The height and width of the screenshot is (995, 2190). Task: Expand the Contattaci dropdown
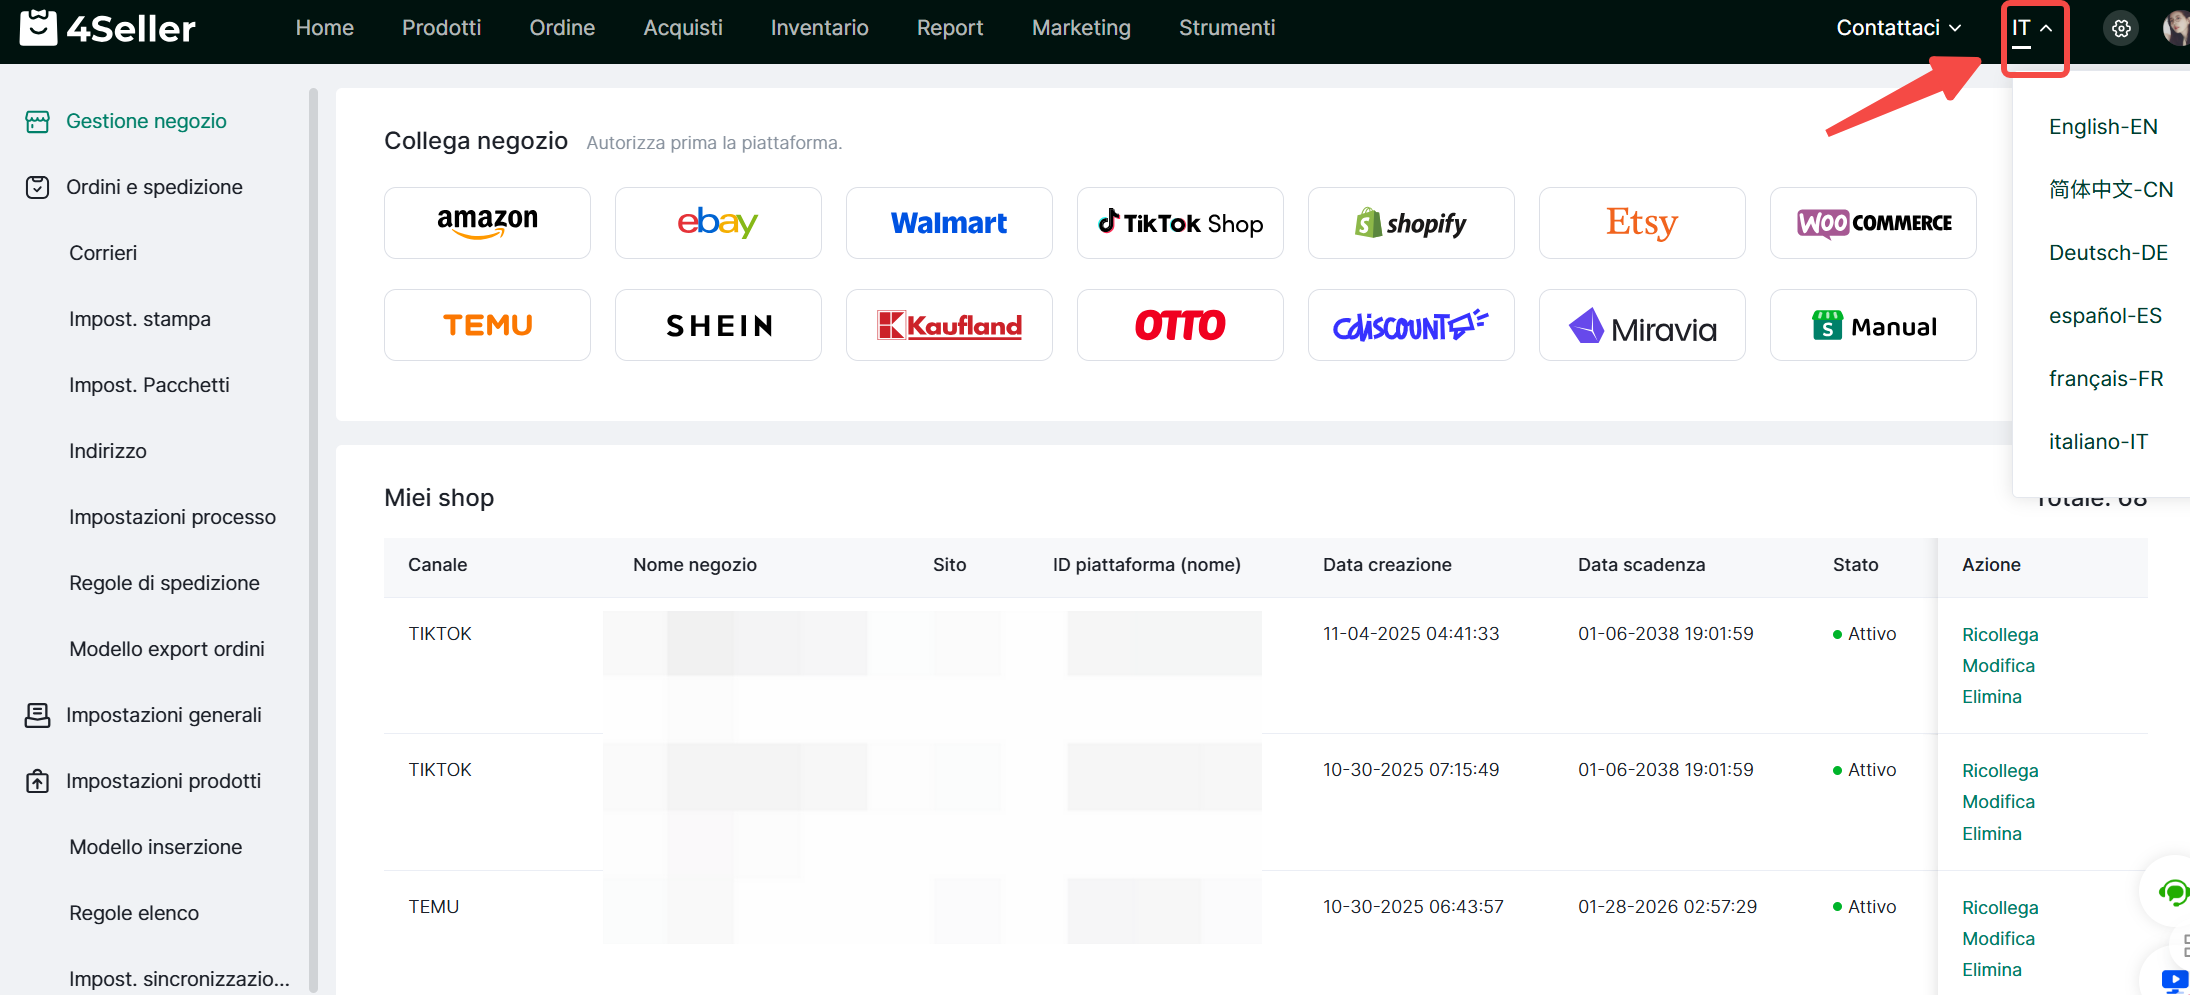point(1898,28)
